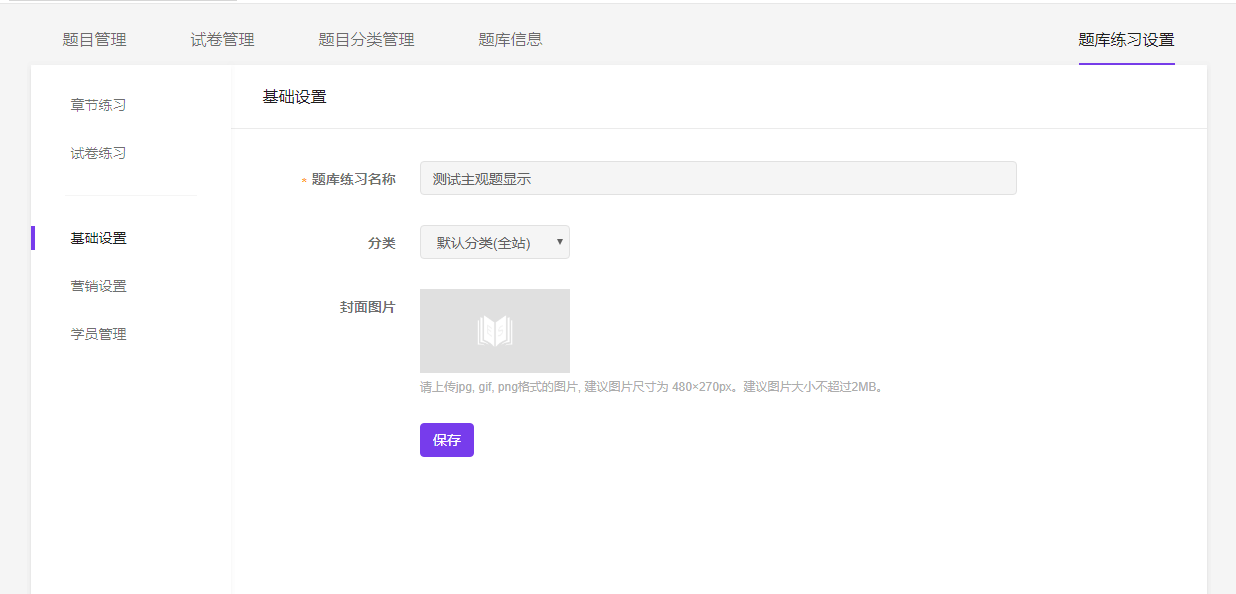Click the 题库练习名称 field label

(x=353, y=179)
